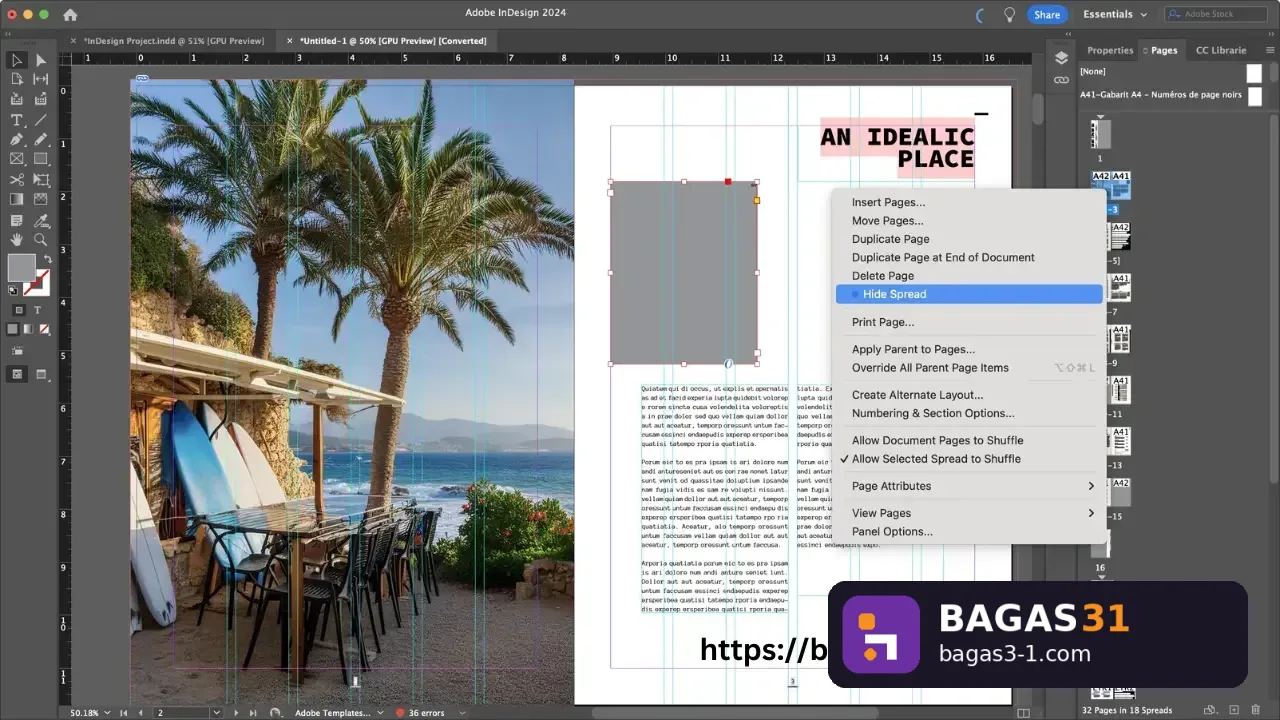
Task: Choose Delete Page menu item
Action: (882, 276)
